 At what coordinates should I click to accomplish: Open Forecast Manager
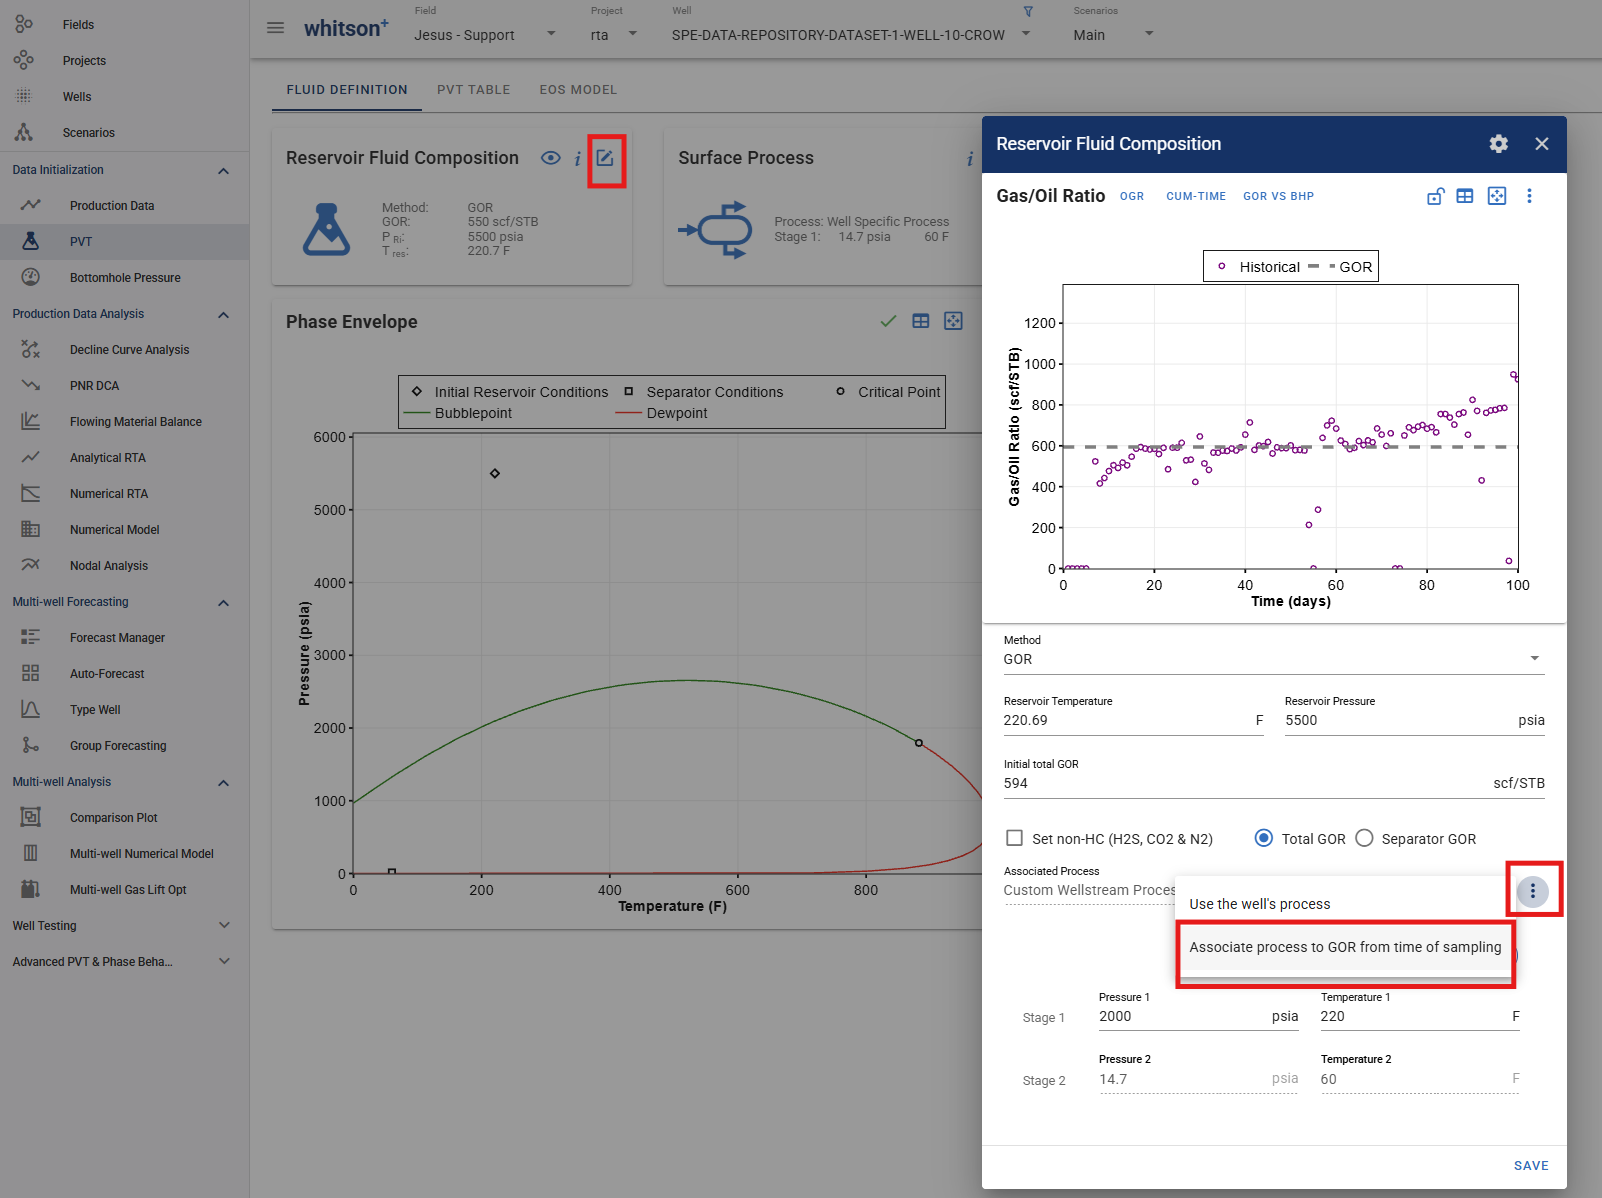[x=117, y=638]
